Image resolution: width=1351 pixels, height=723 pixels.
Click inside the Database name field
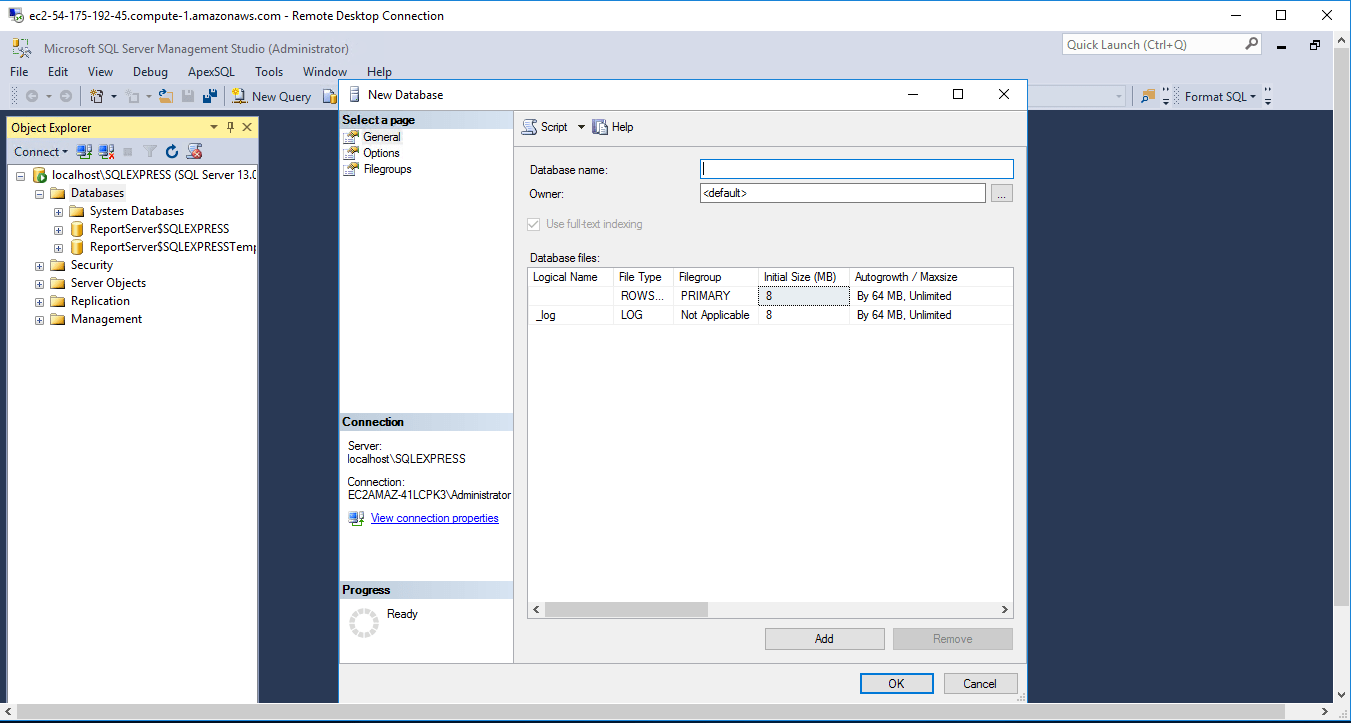(855, 168)
